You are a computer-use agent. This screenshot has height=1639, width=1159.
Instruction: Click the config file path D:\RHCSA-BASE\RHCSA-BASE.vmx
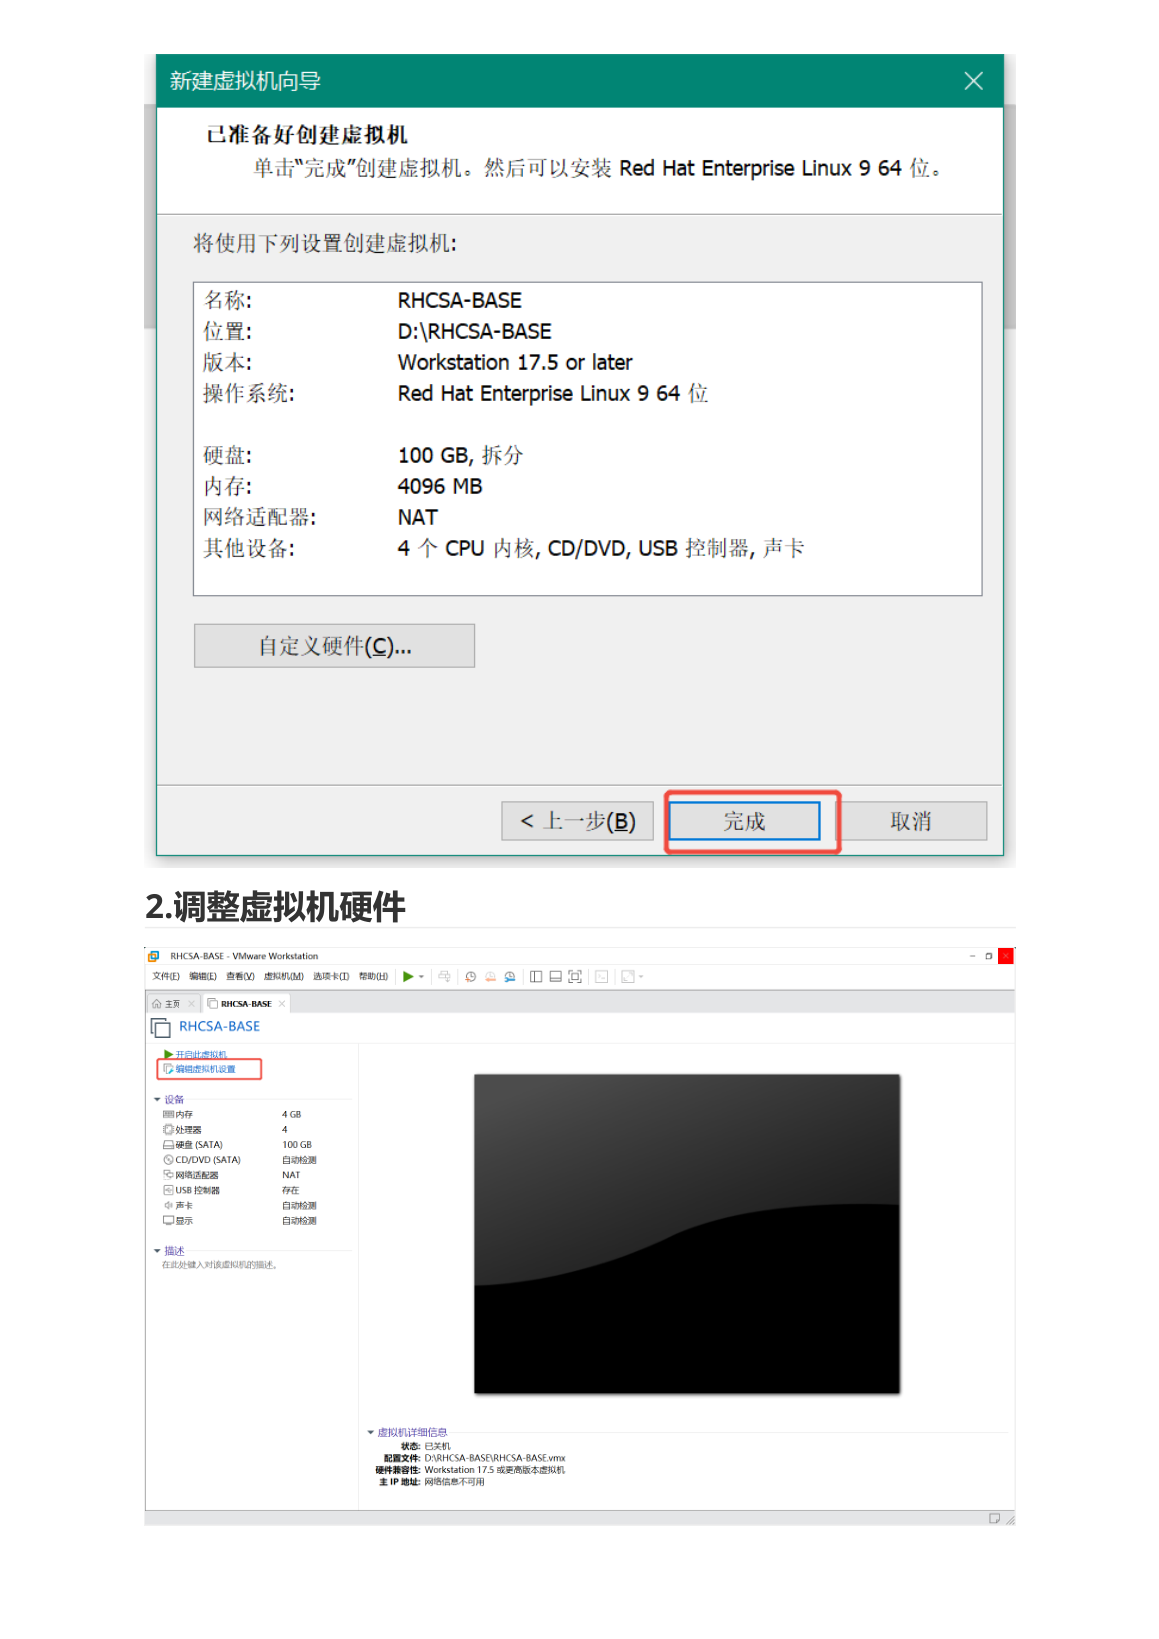coord(495,1458)
